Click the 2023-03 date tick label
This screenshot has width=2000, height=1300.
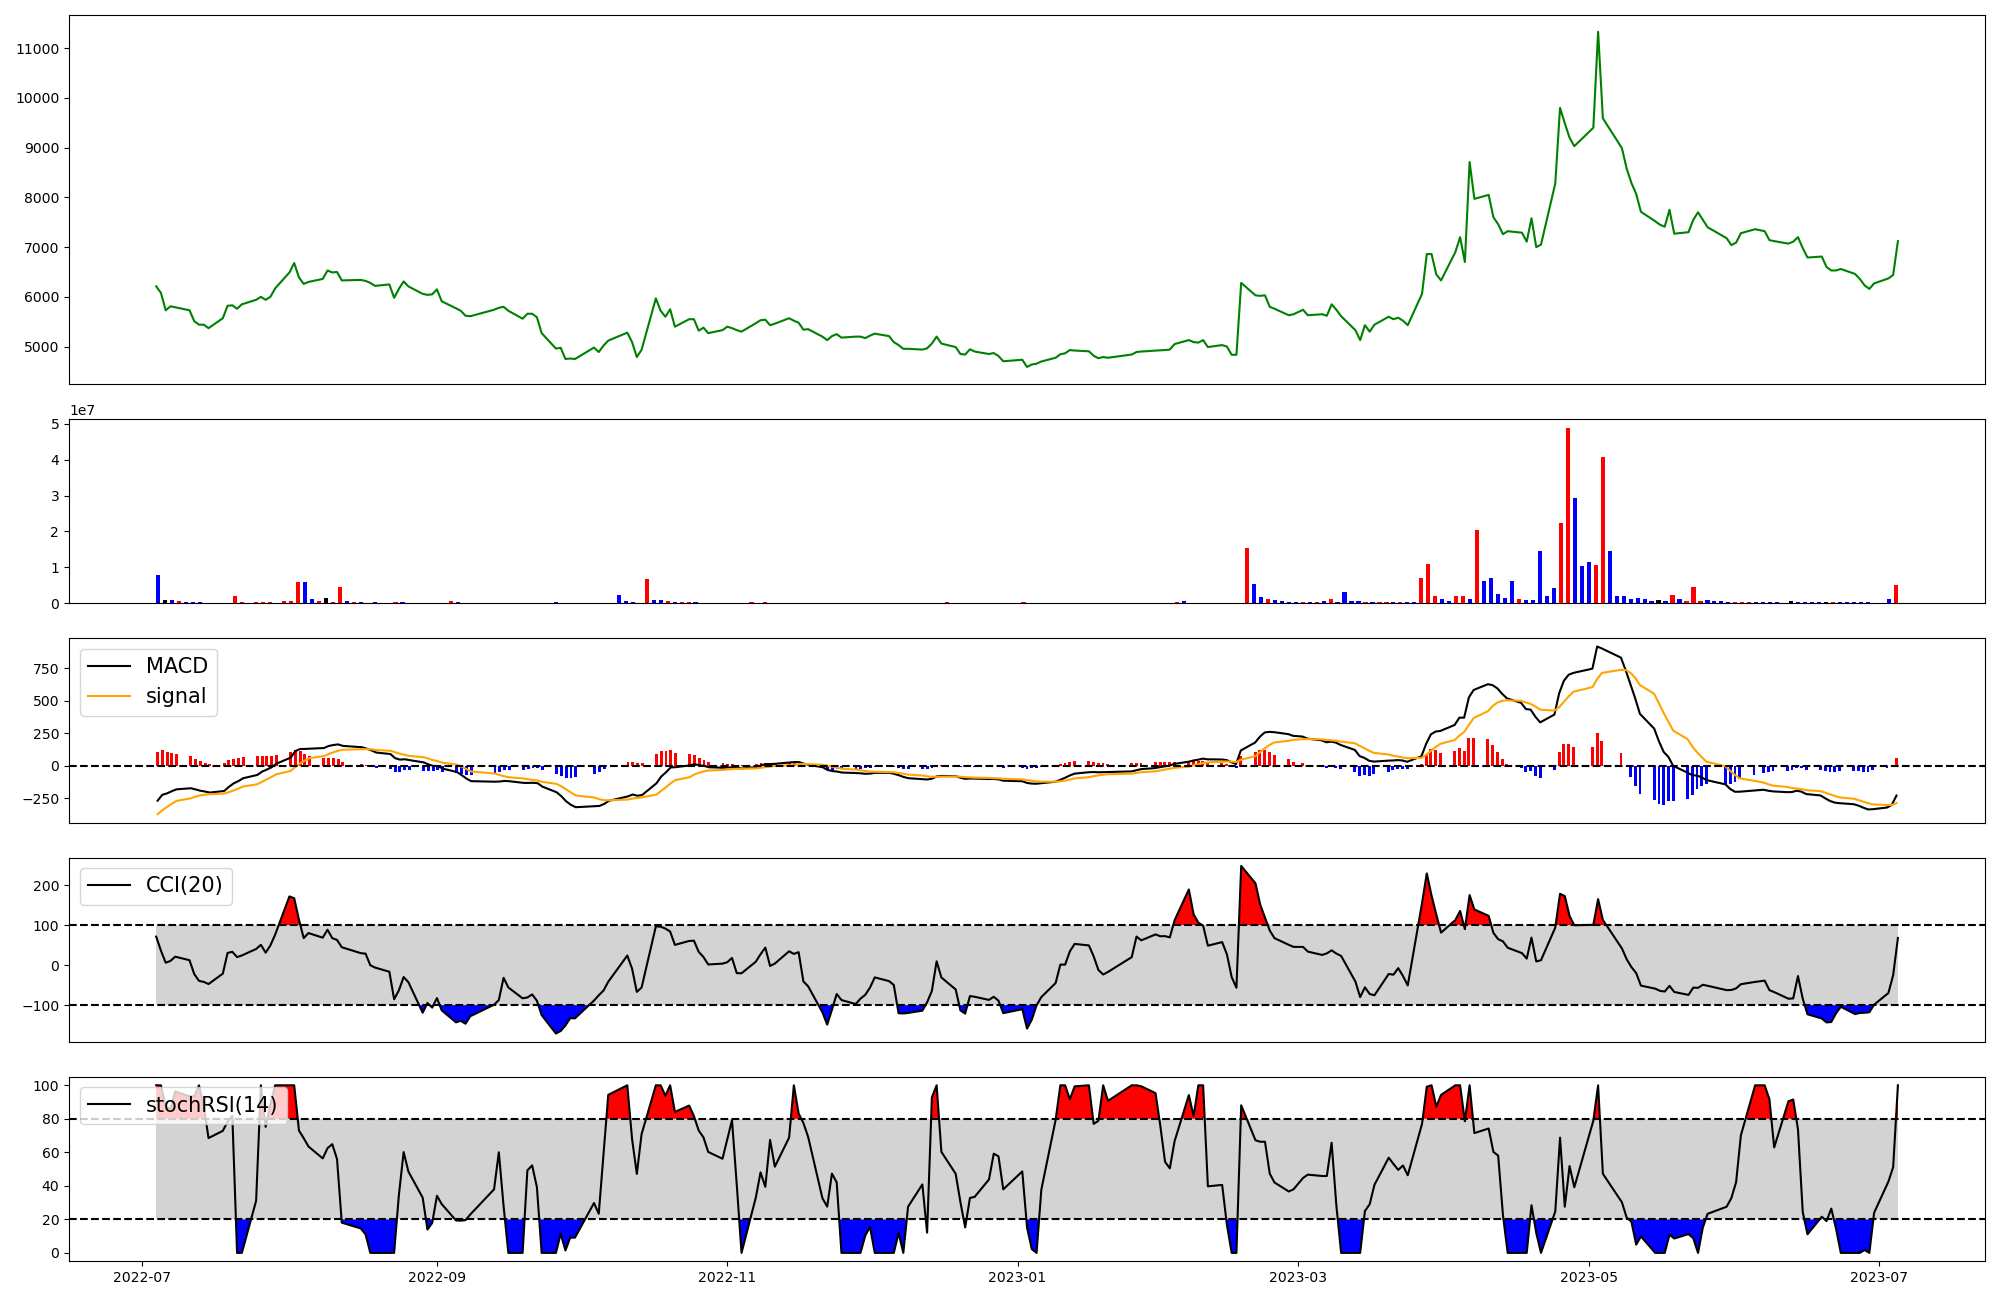tap(1298, 1277)
